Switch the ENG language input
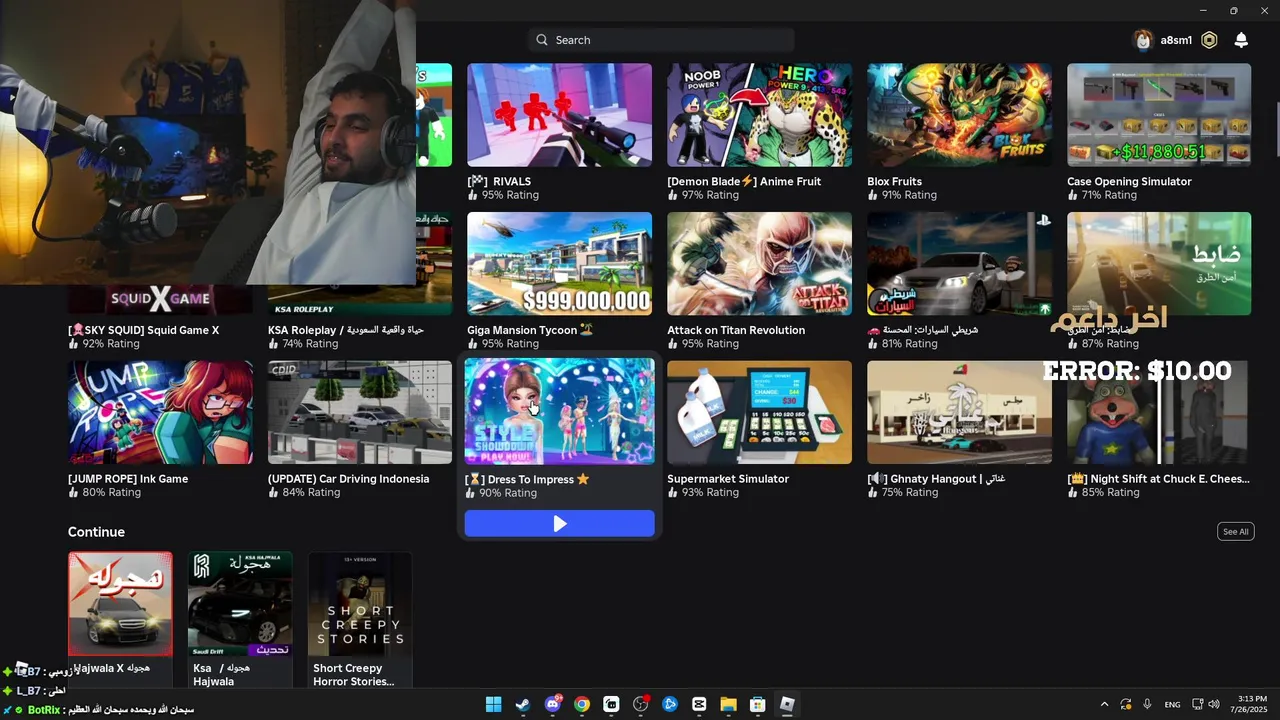The image size is (1280, 720). coord(1172,704)
